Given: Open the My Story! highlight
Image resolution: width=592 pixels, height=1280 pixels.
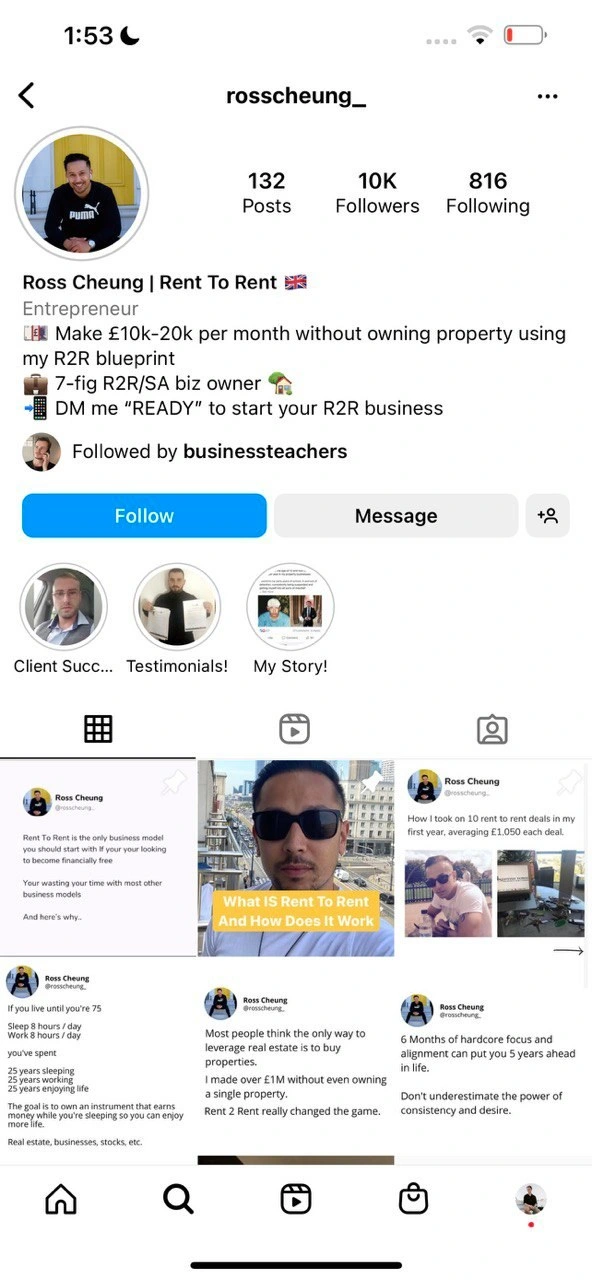Looking at the screenshot, I should tap(290, 619).
